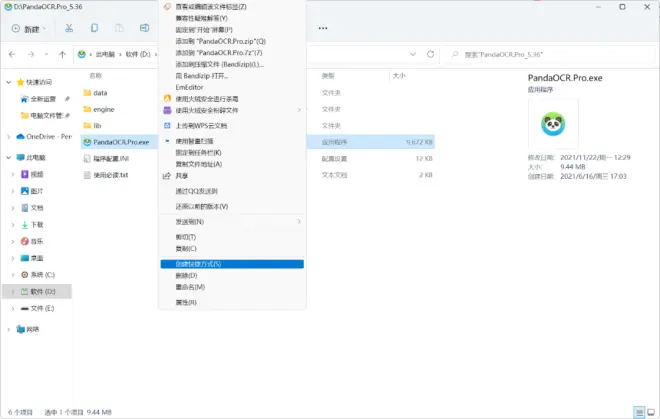
Task: Add to "PandaOCR.Pro.zip"(Q)
Action: coord(232,41)
